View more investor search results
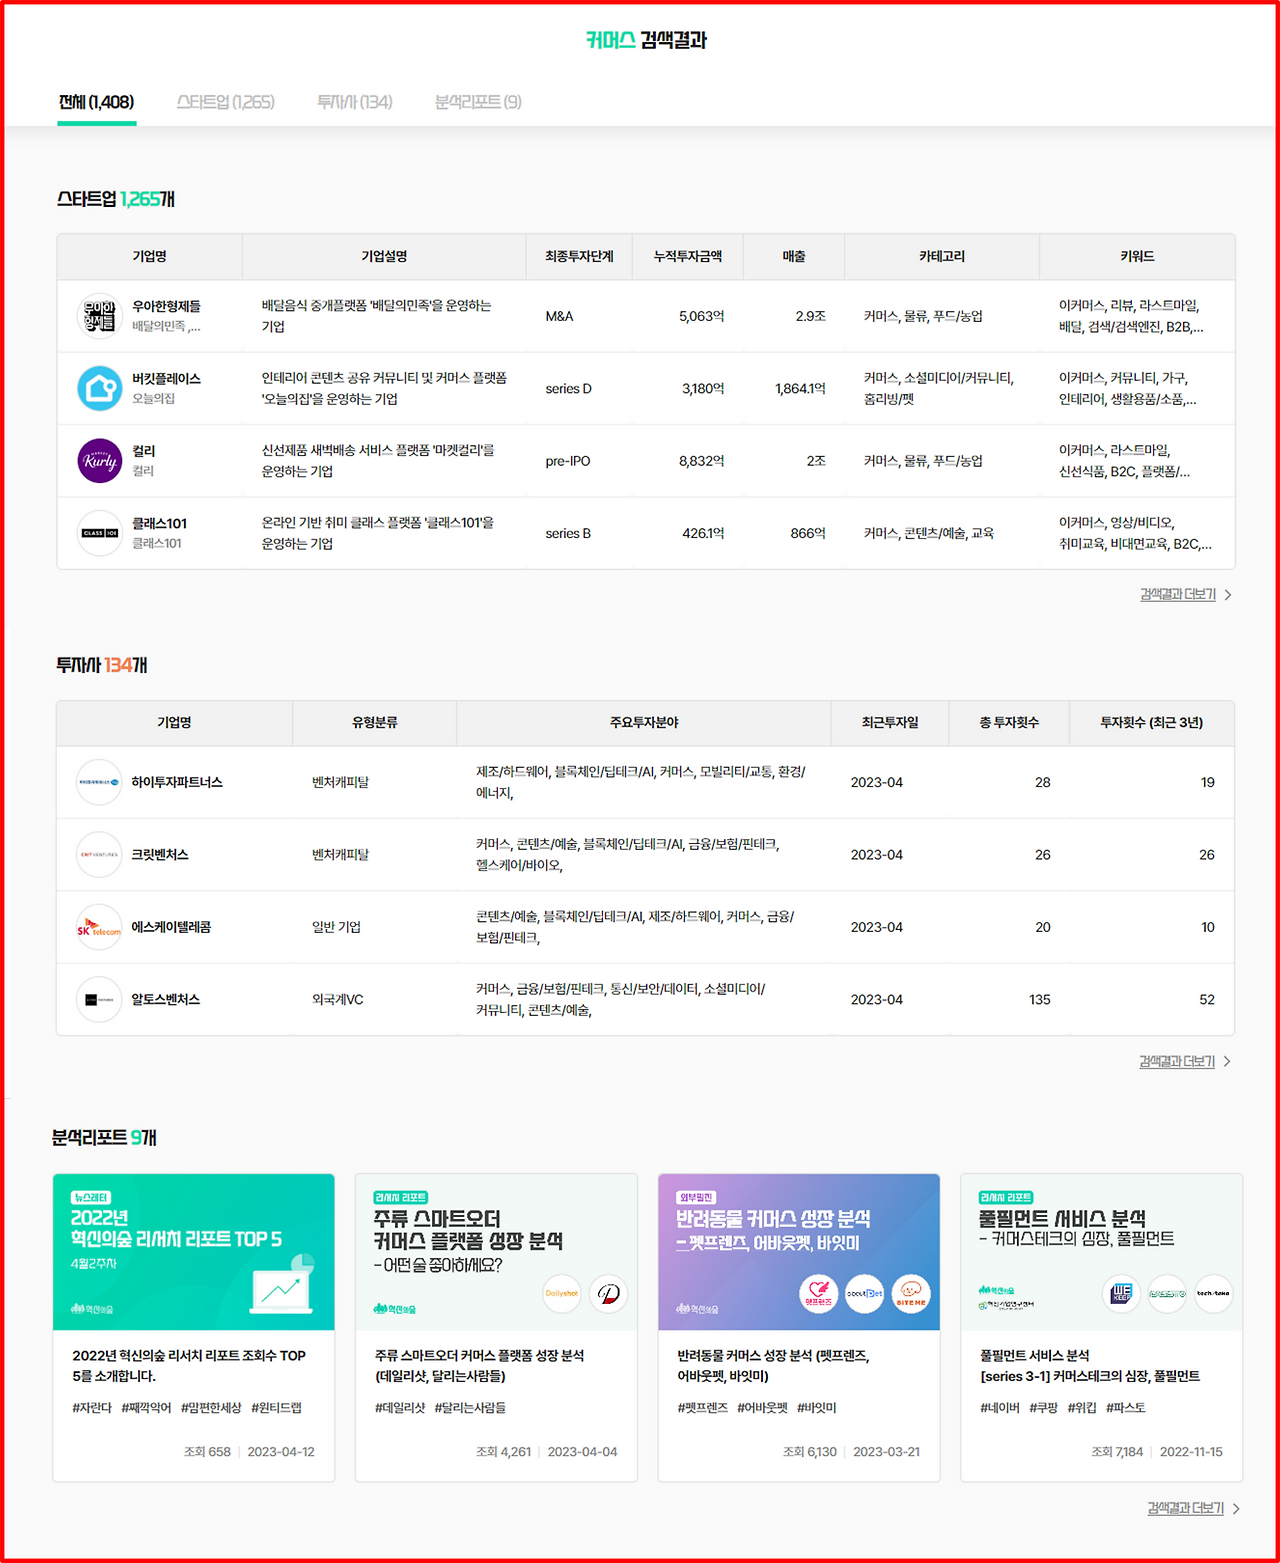1280x1563 pixels. (x=1177, y=1061)
